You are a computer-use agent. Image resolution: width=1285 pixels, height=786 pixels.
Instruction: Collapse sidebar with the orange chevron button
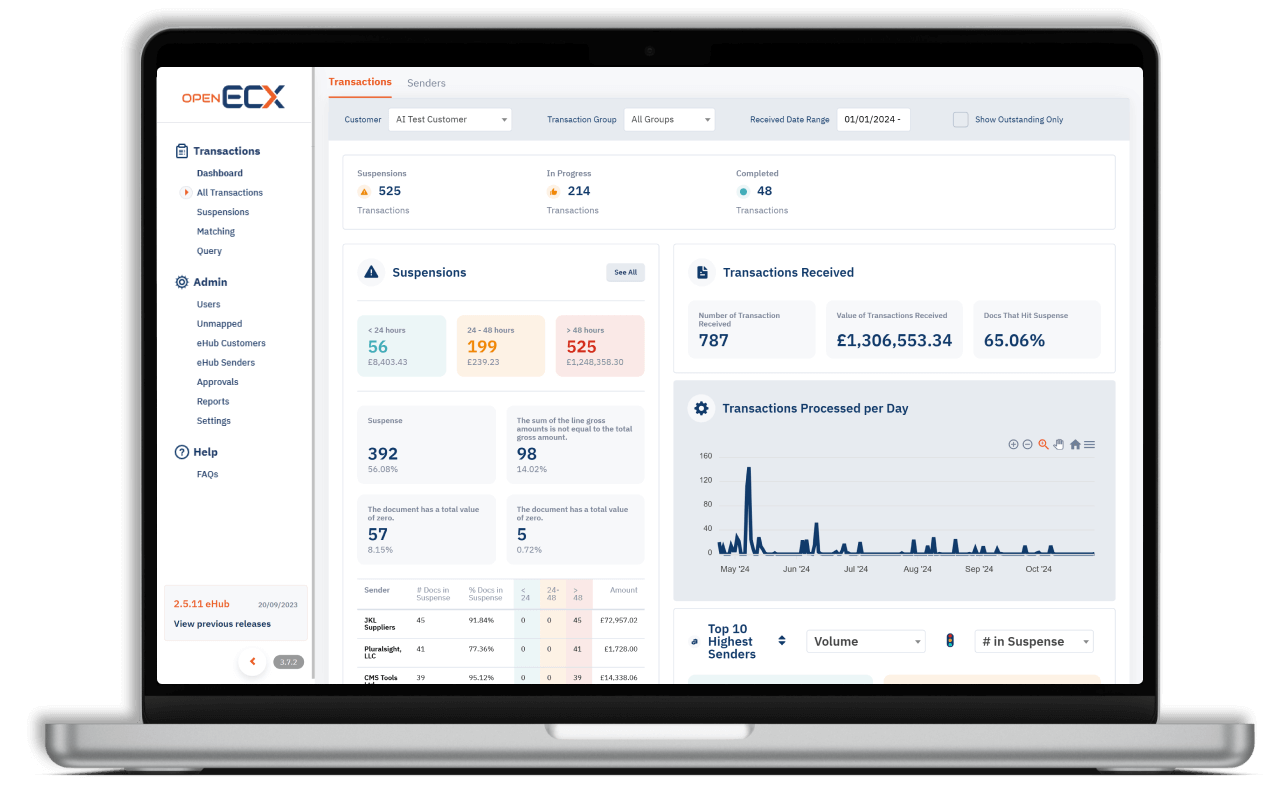point(252,661)
